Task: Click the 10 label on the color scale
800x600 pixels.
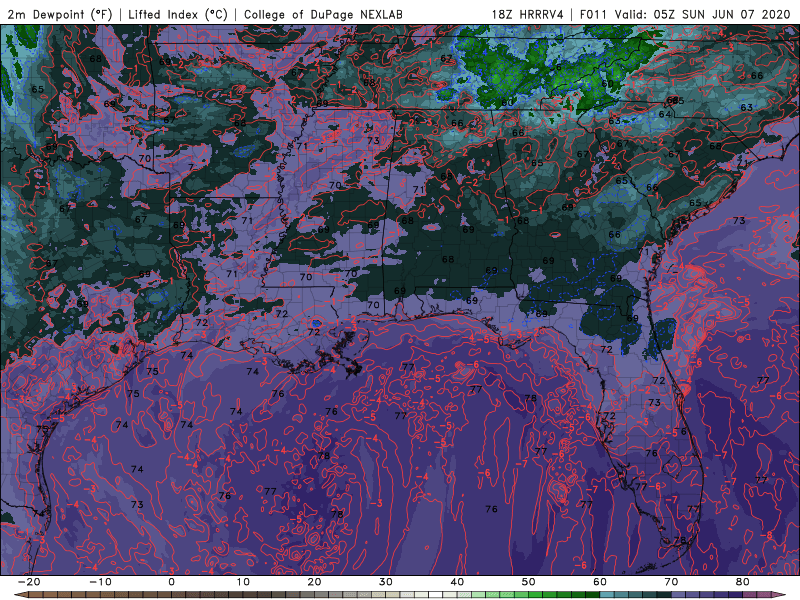Action: point(243,582)
